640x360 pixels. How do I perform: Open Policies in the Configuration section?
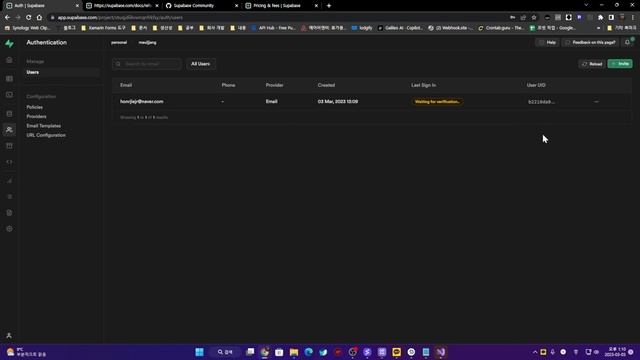click(35, 107)
